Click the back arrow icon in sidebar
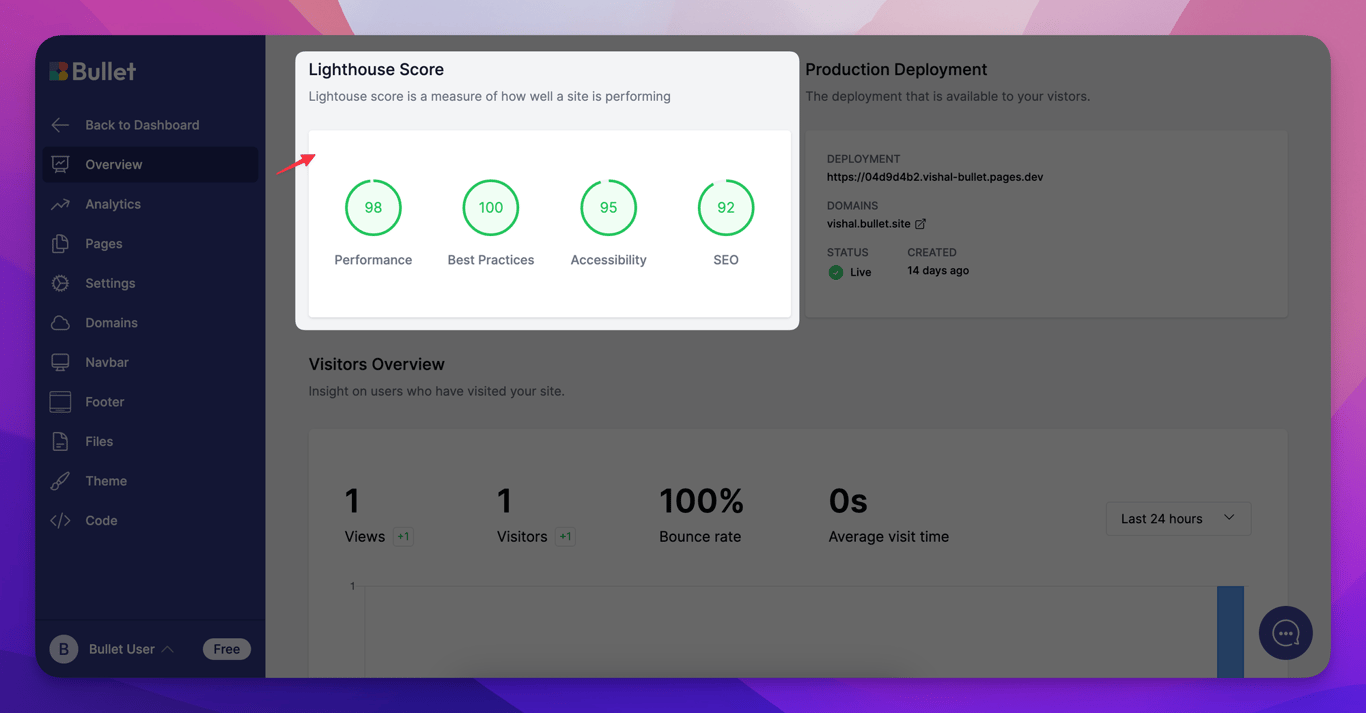Image resolution: width=1366 pixels, height=713 pixels. pos(60,125)
